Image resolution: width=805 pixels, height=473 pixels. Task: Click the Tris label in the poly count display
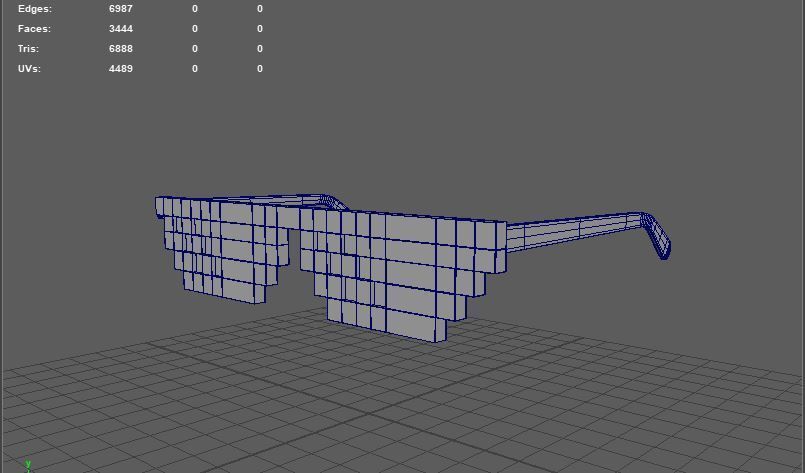pos(28,49)
